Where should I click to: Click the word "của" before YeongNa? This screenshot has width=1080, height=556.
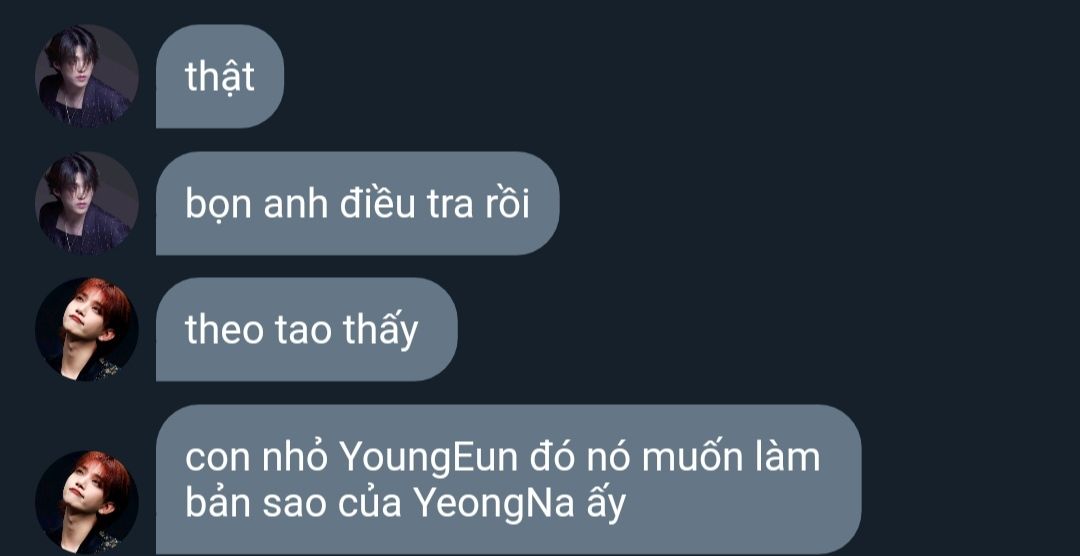click(x=370, y=504)
